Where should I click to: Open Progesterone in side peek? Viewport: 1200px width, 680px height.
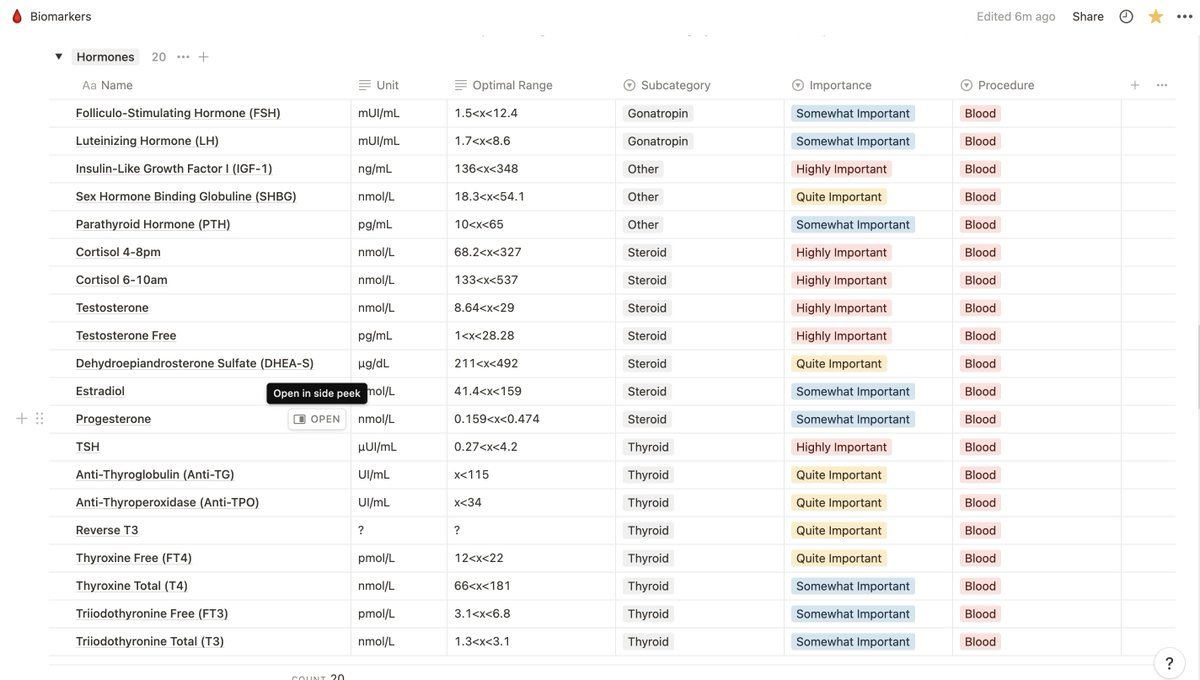click(x=317, y=419)
